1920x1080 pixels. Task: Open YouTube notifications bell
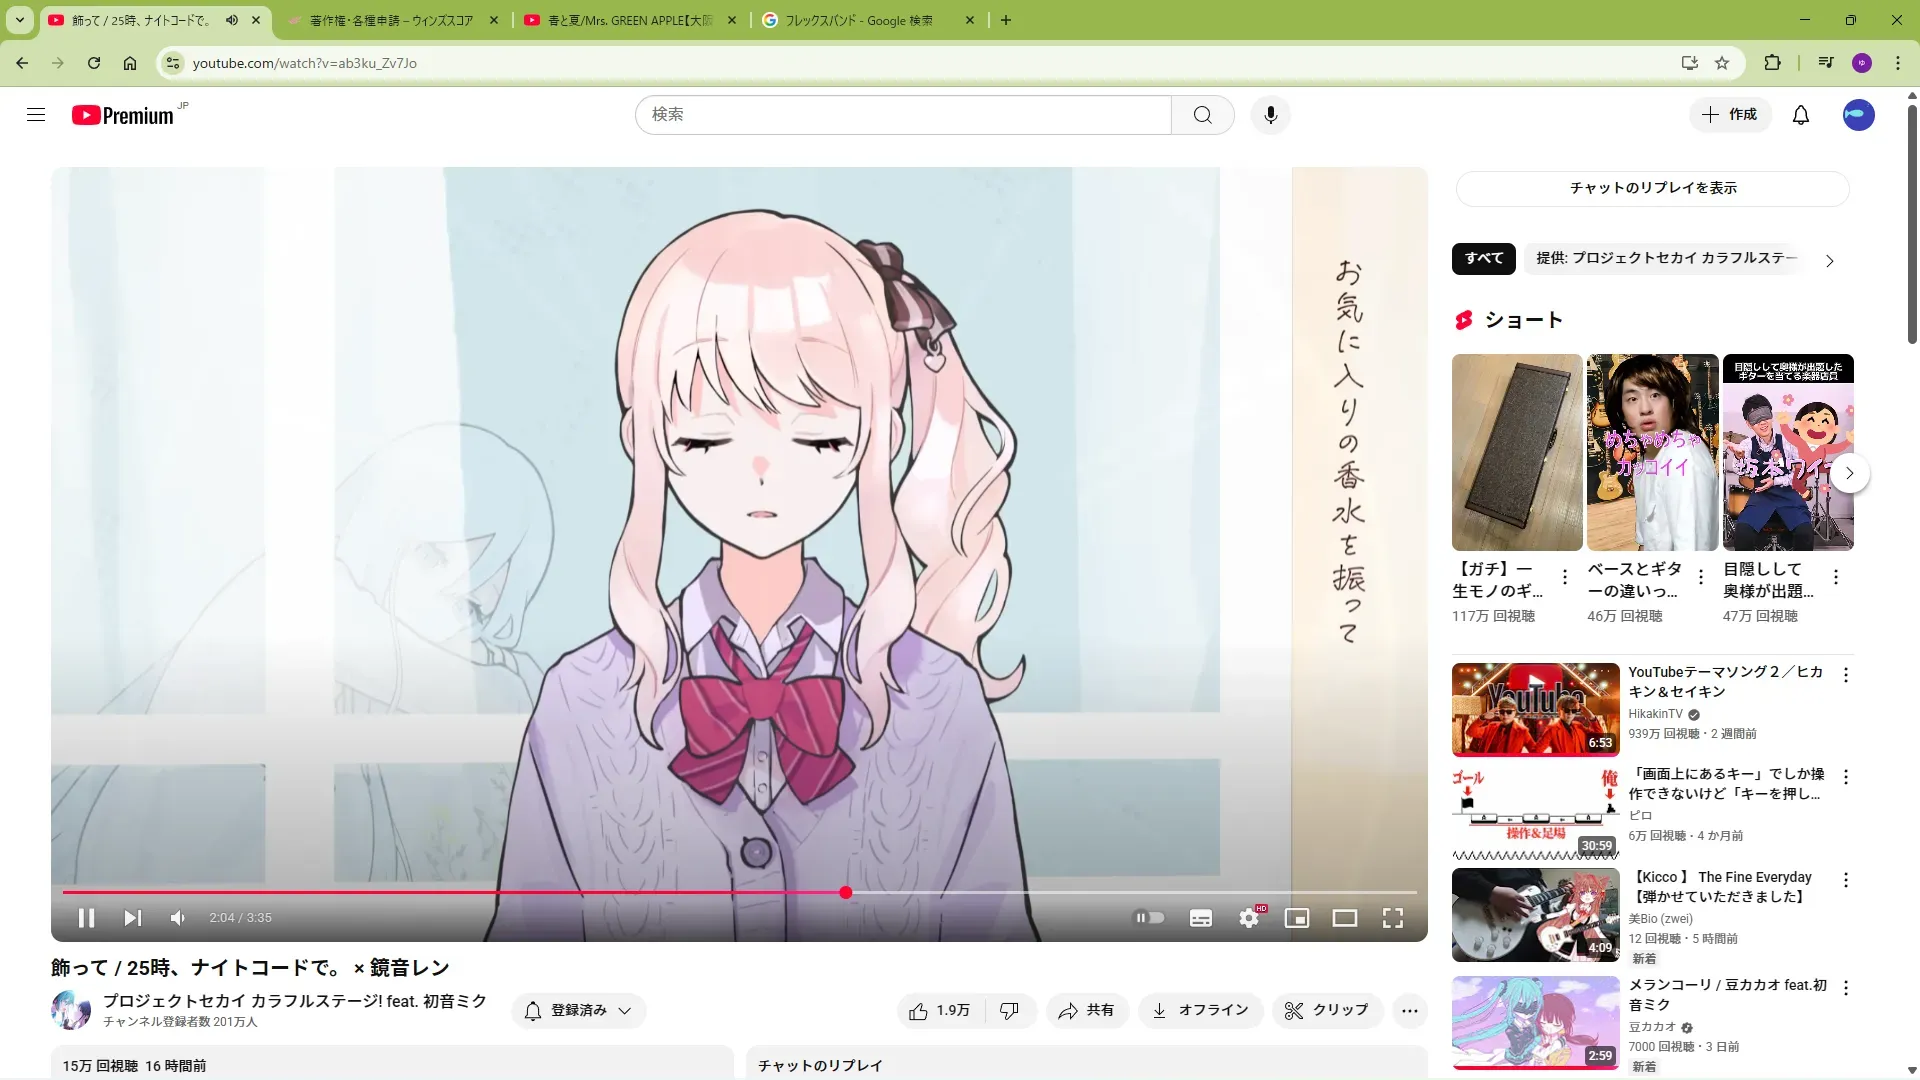point(1801,115)
